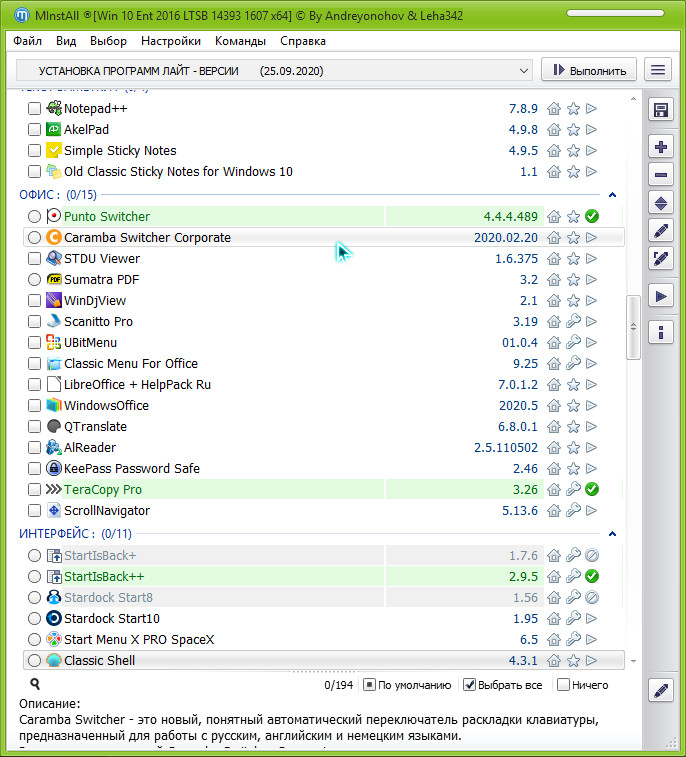Screen dimensions: 686x757
Task: Click the plus add icon in sidebar
Action: (660, 147)
